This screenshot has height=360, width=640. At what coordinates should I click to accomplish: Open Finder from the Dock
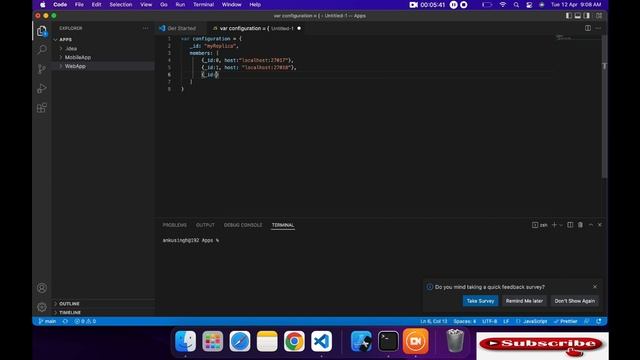(185, 341)
